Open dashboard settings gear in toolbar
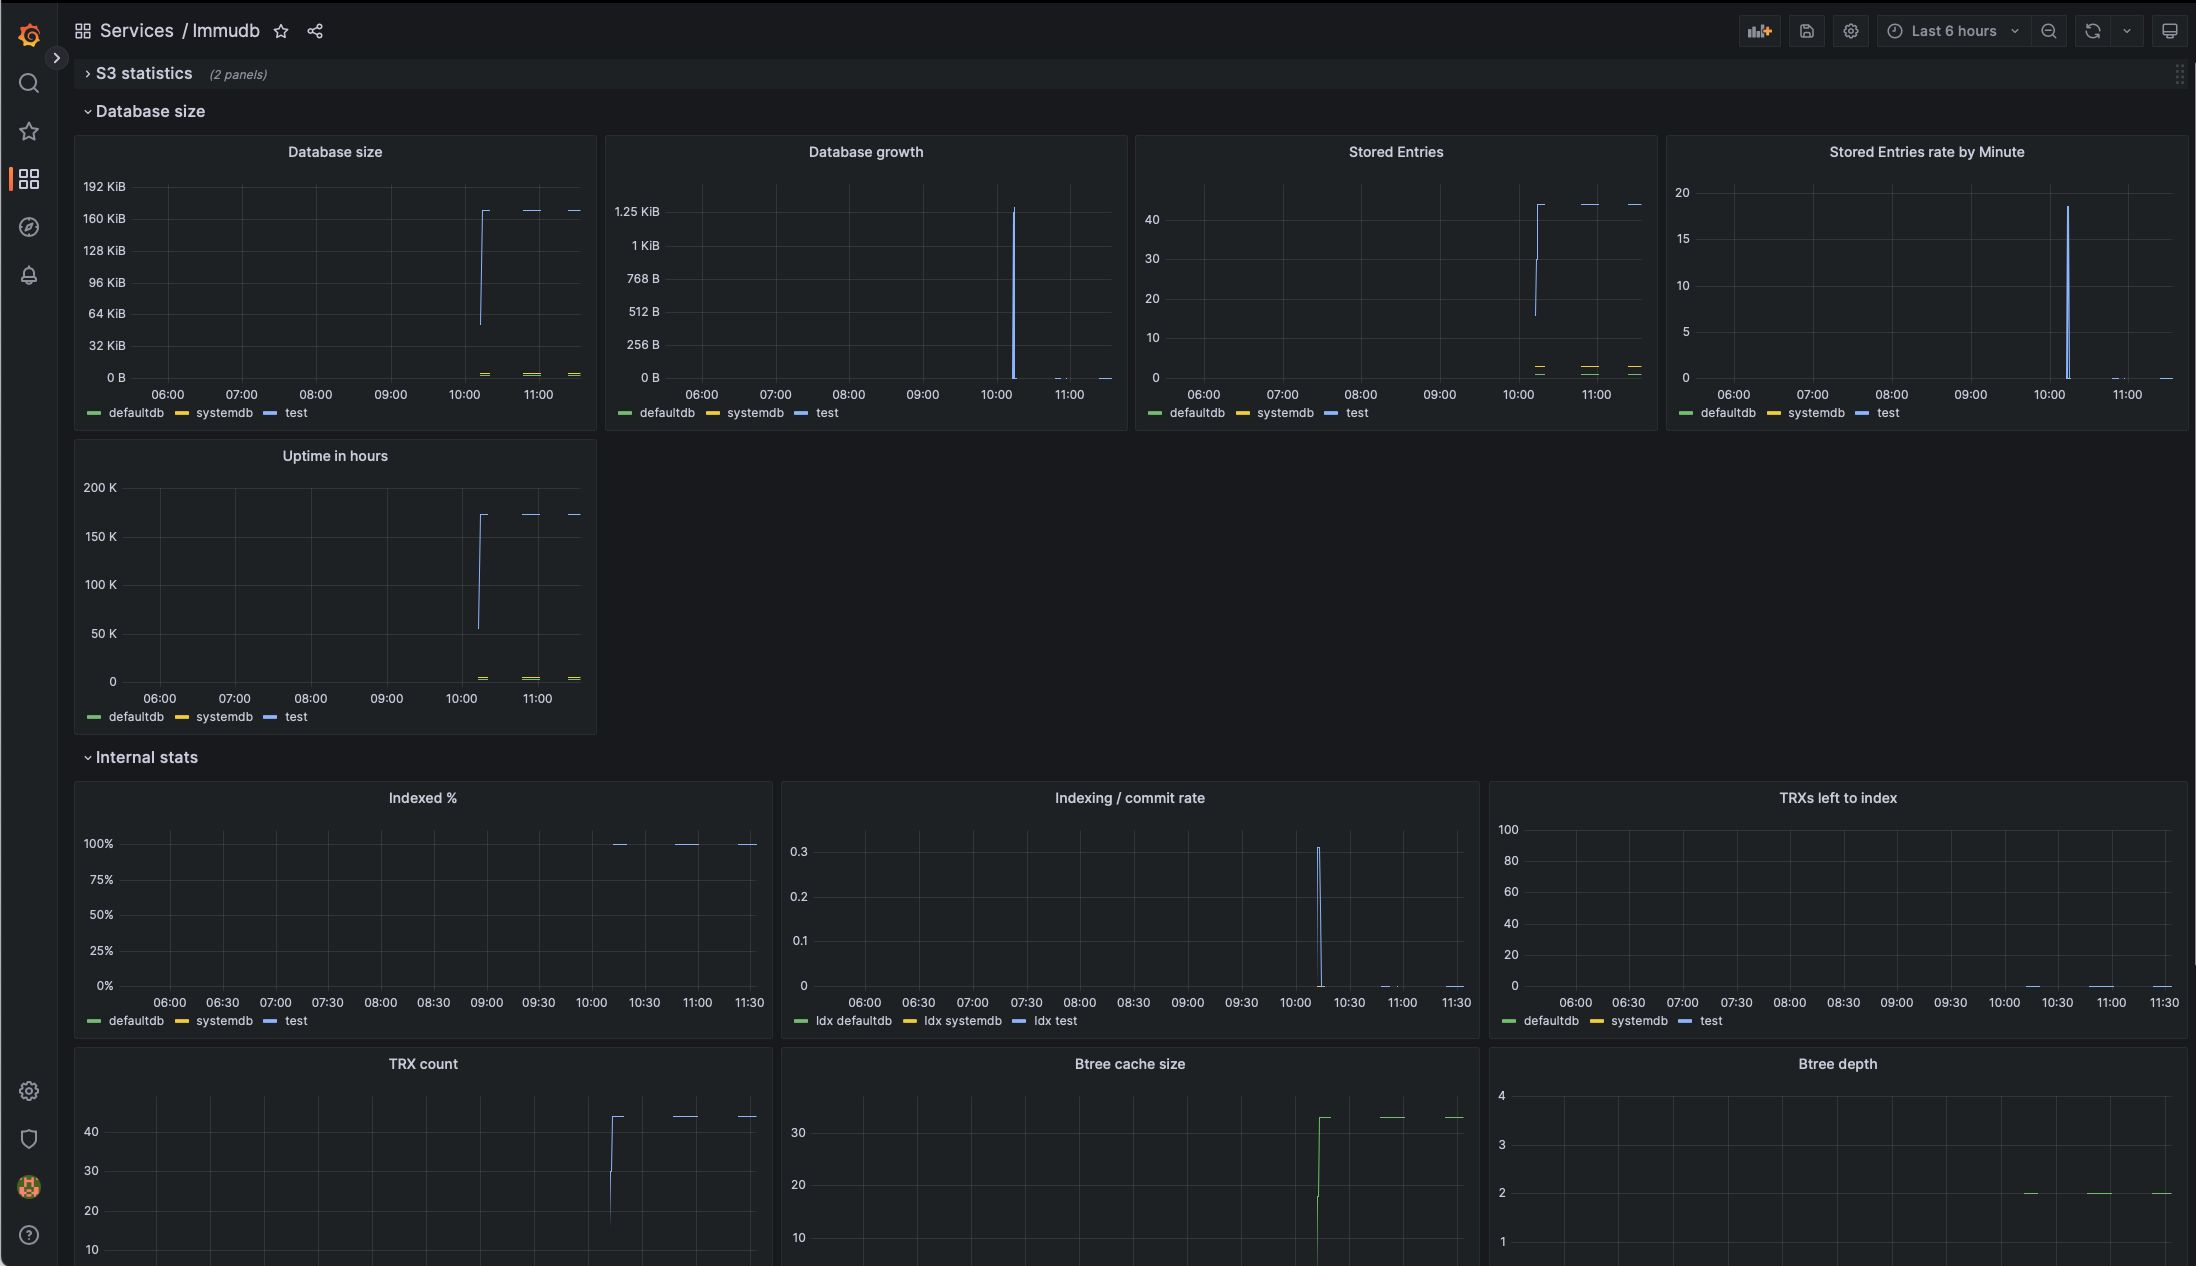 click(x=1851, y=31)
